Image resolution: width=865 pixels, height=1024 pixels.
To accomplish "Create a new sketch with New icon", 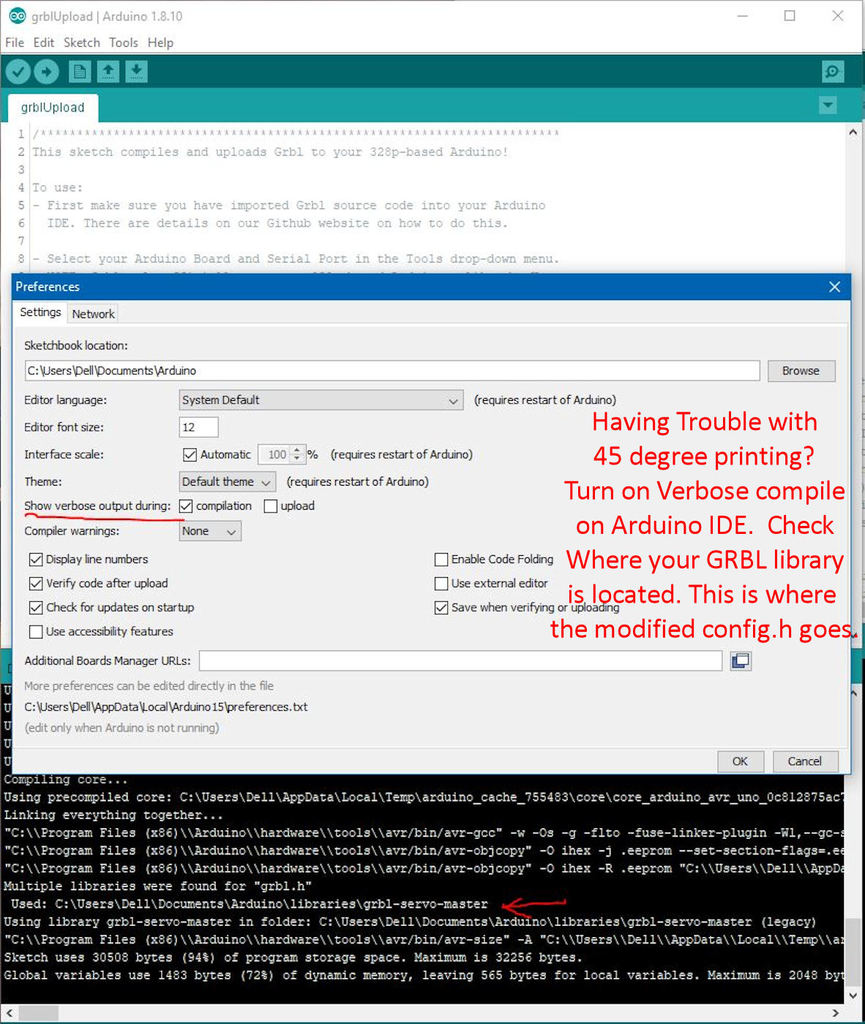I will click(x=79, y=71).
